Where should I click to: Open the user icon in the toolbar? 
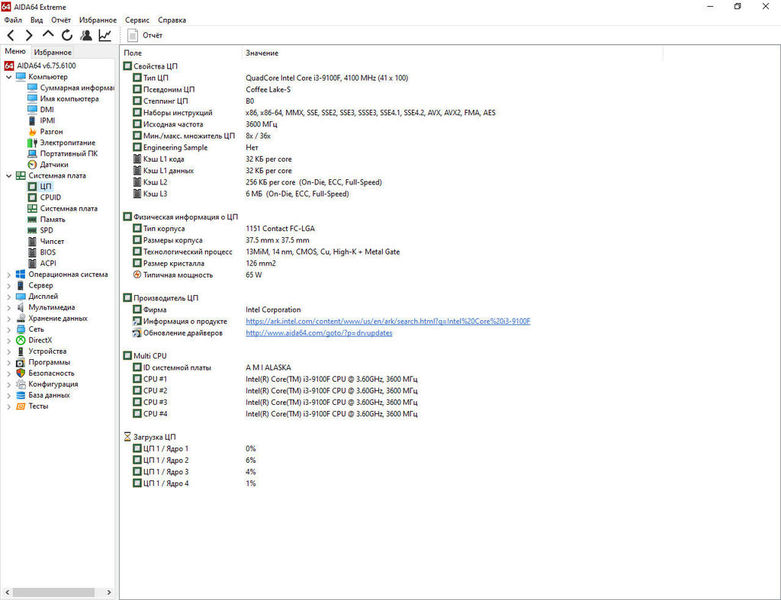tap(86, 35)
